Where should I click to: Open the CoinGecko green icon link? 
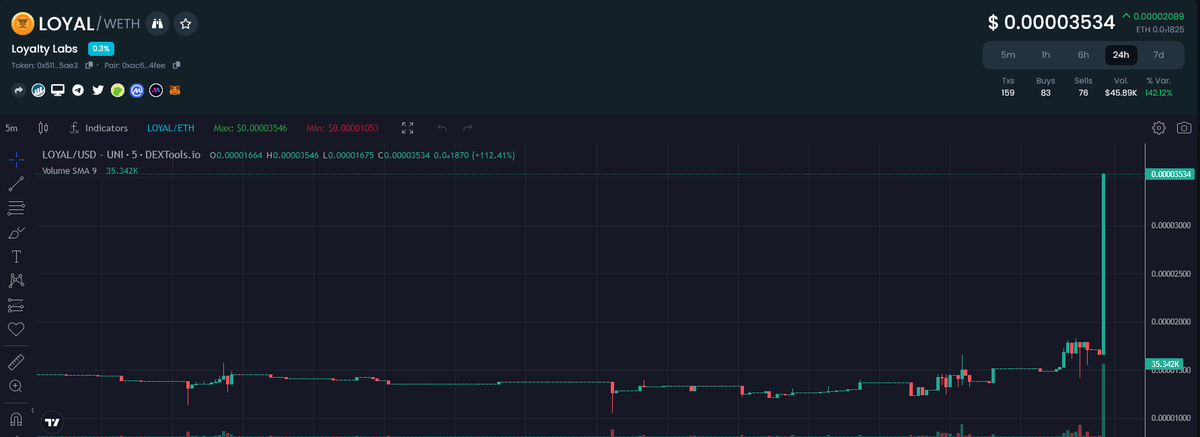[x=117, y=90]
